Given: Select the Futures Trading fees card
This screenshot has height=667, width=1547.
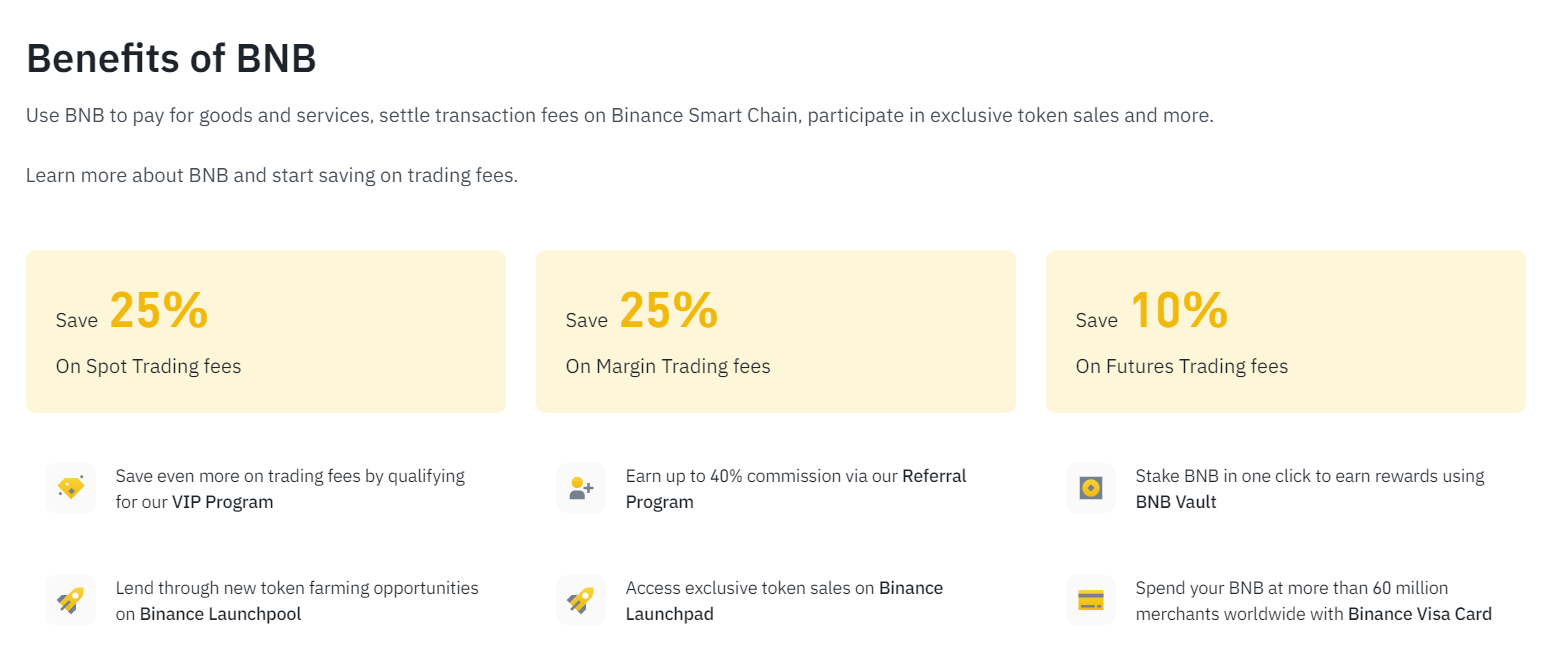Looking at the screenshot, I should pos(1286,331).
